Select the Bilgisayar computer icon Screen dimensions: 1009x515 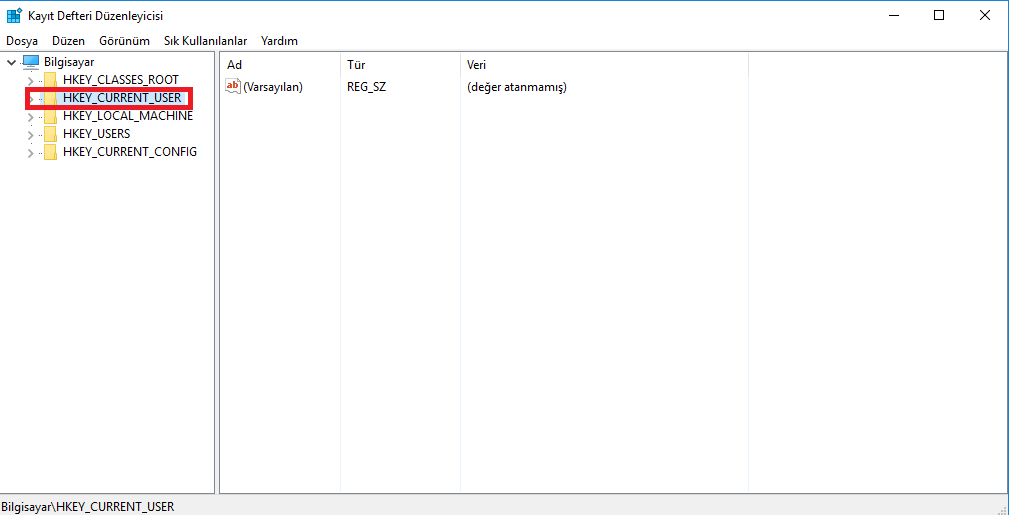tap(31, 62)
